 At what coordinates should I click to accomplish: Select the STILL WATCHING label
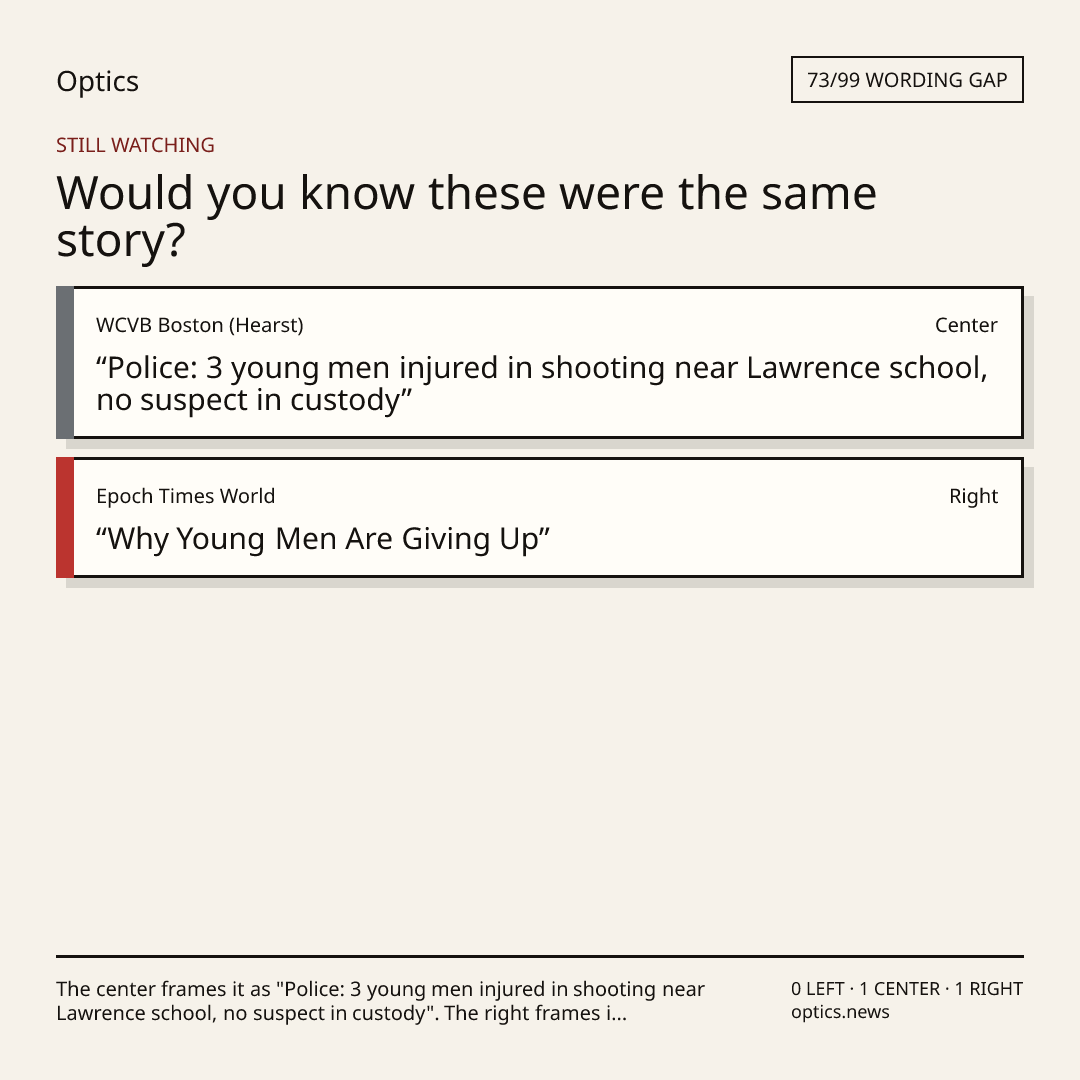pyautogui.click(x=135, y=145)
